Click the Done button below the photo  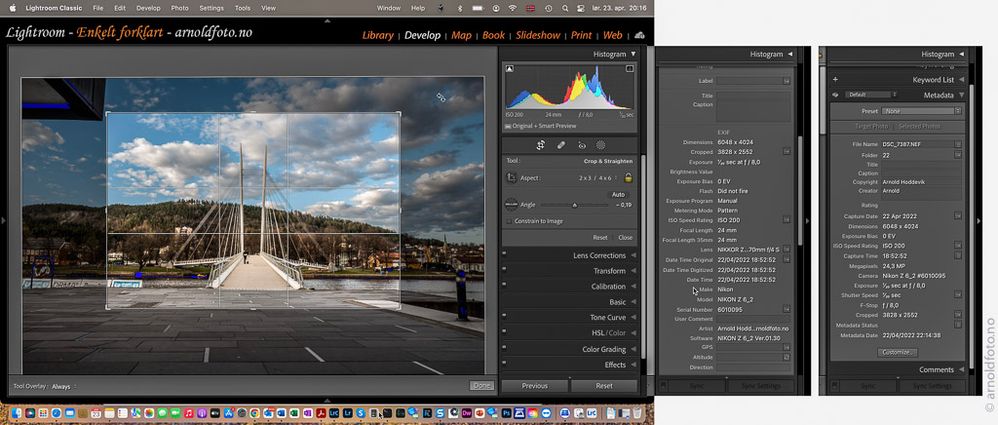481,386
